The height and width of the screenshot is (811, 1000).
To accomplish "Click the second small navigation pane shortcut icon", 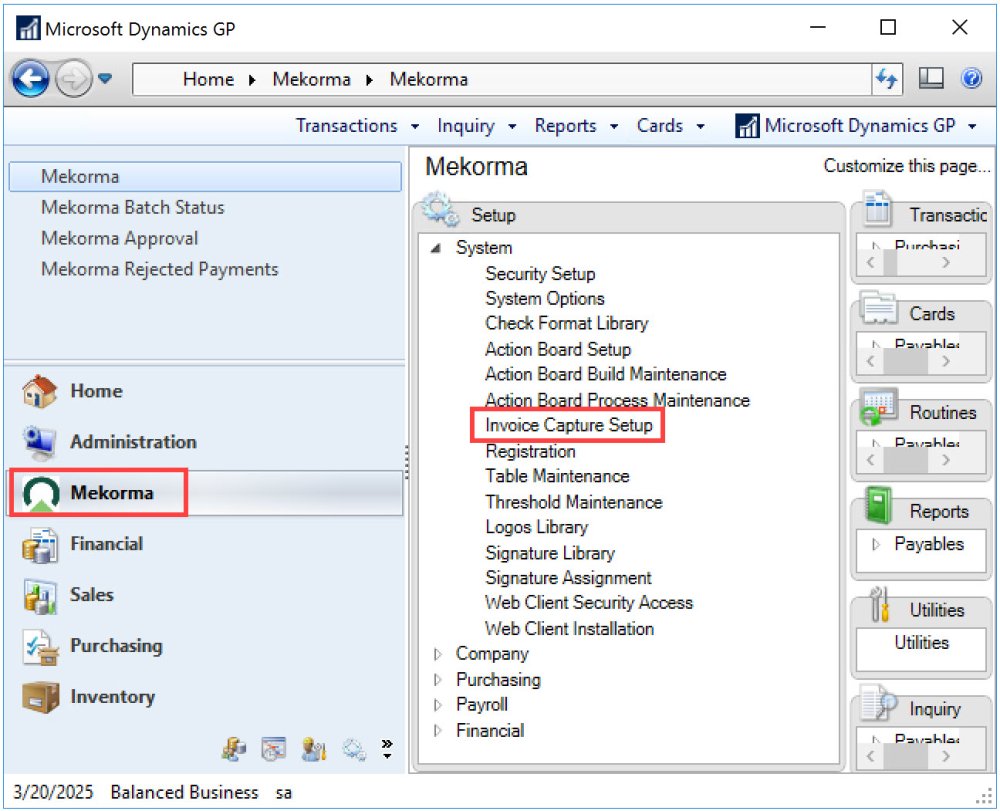I will 274,749.
